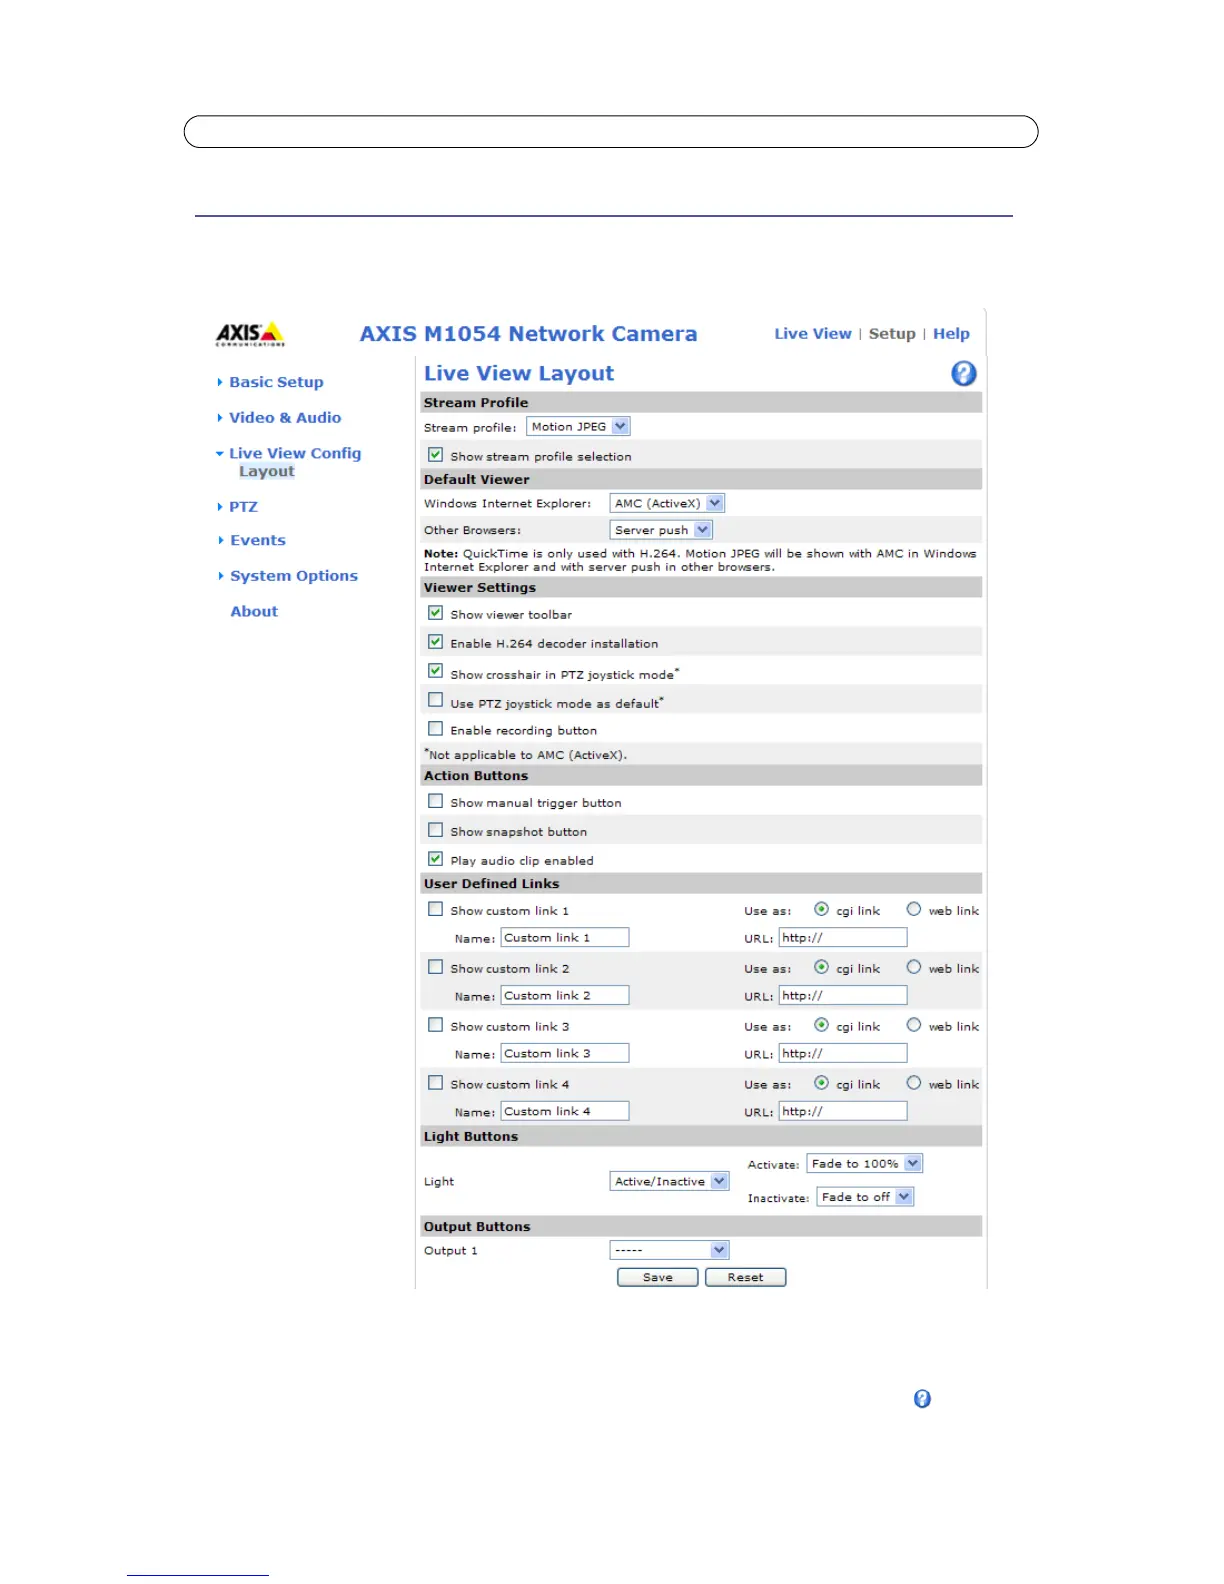
Task: Open the Output 1 dropdown
Action: coord(670,1250)
